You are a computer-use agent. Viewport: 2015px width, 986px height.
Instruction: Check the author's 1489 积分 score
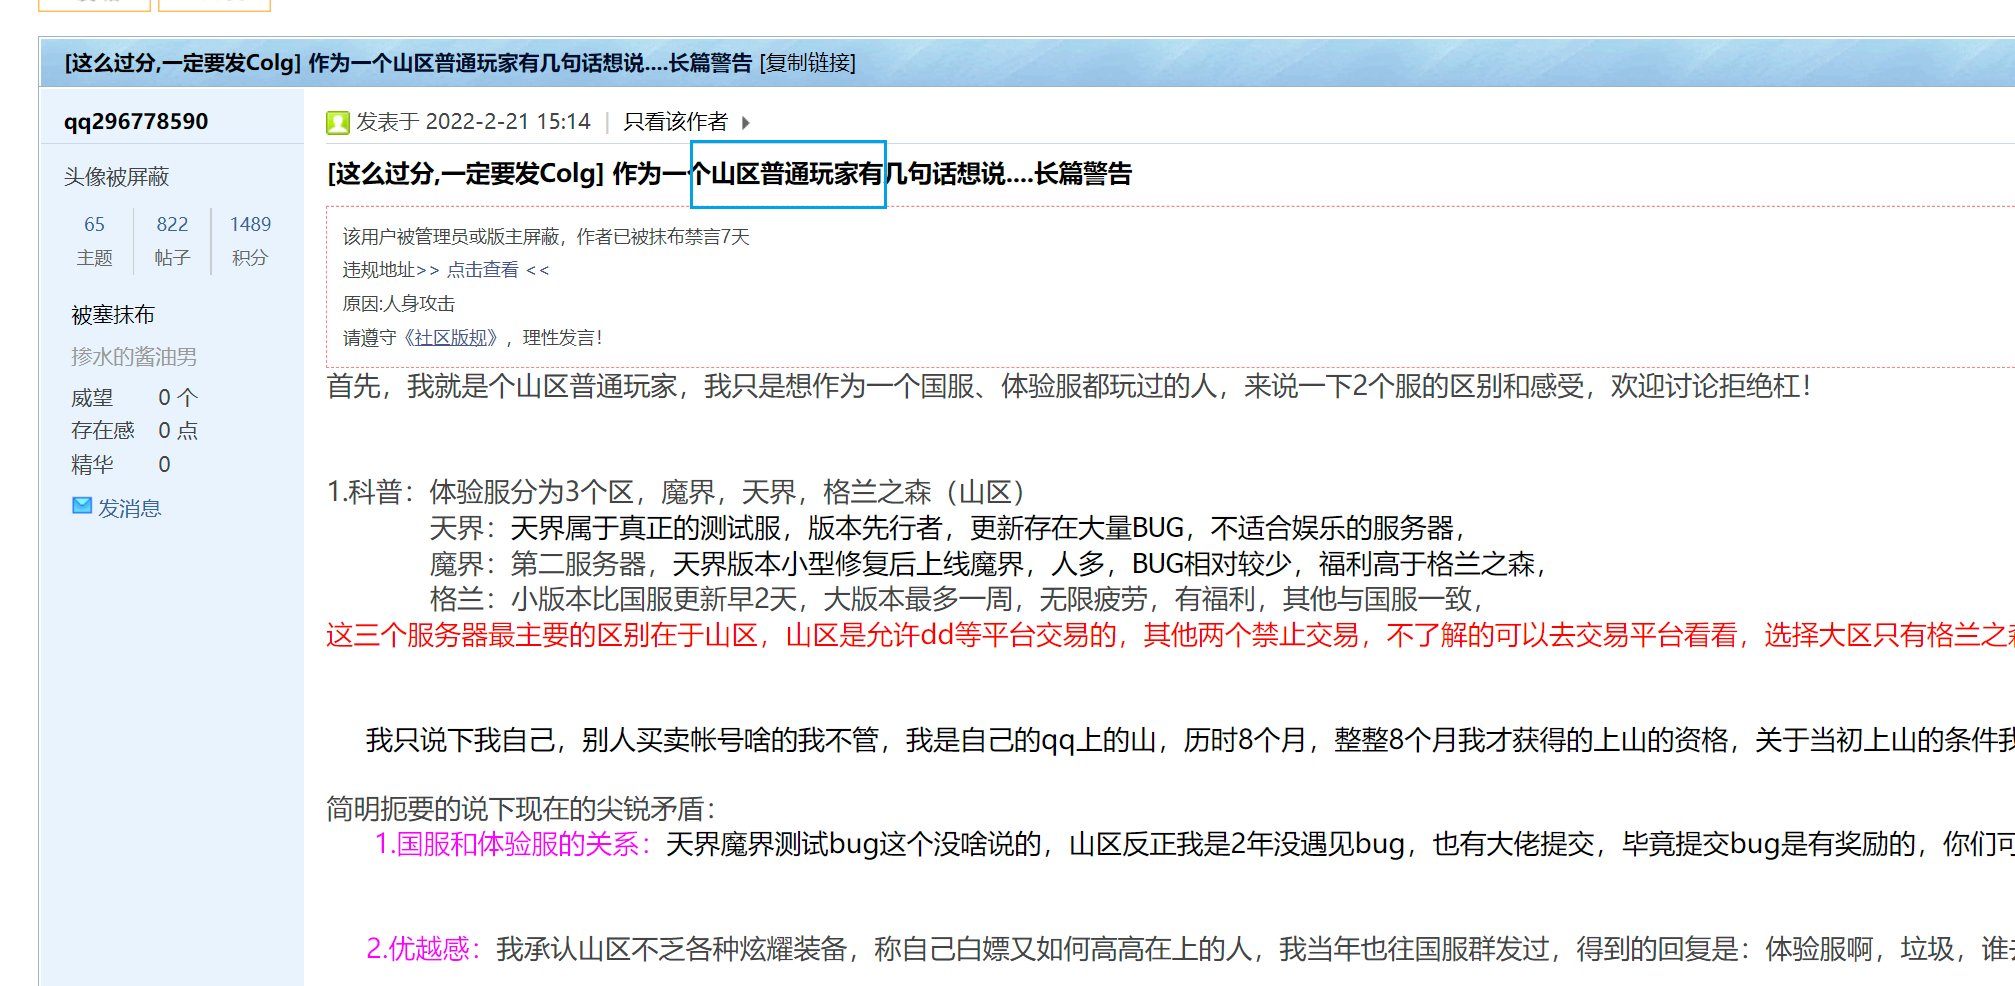tap(250, 239)
